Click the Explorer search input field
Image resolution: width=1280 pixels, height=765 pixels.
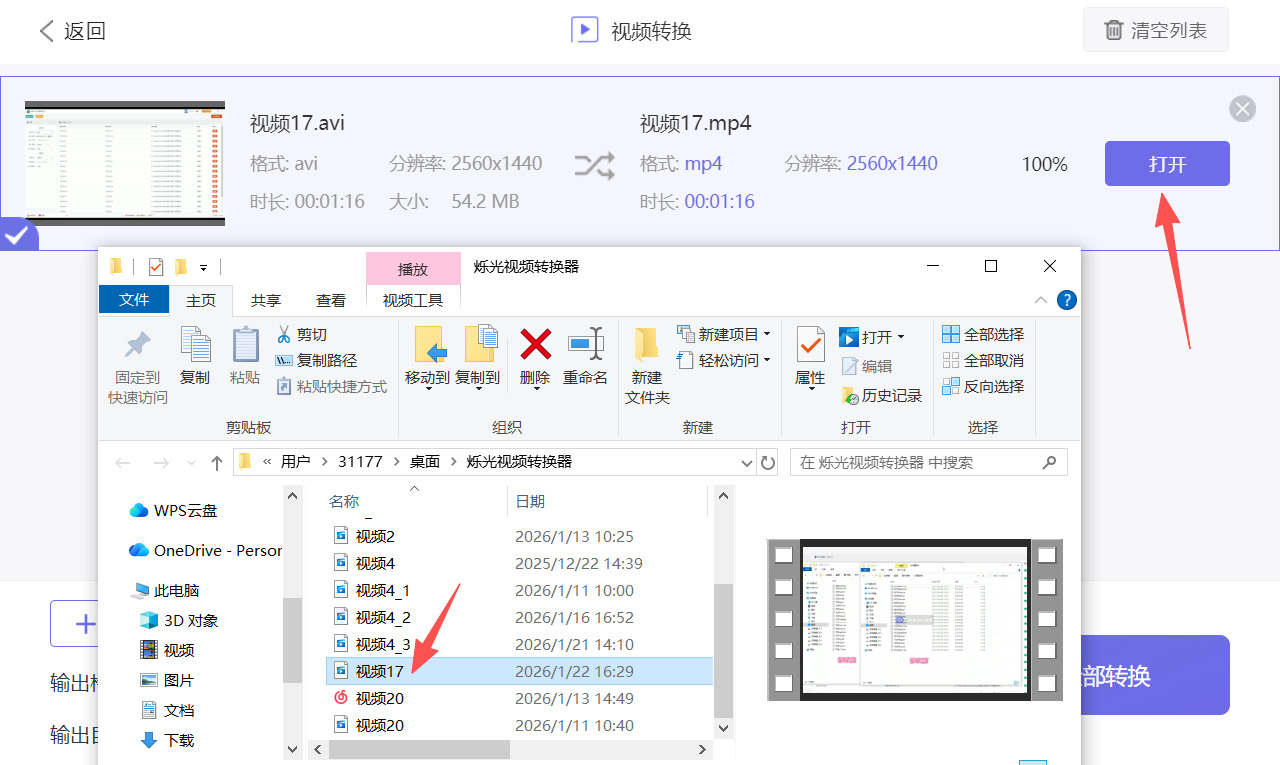pos(928,462)
